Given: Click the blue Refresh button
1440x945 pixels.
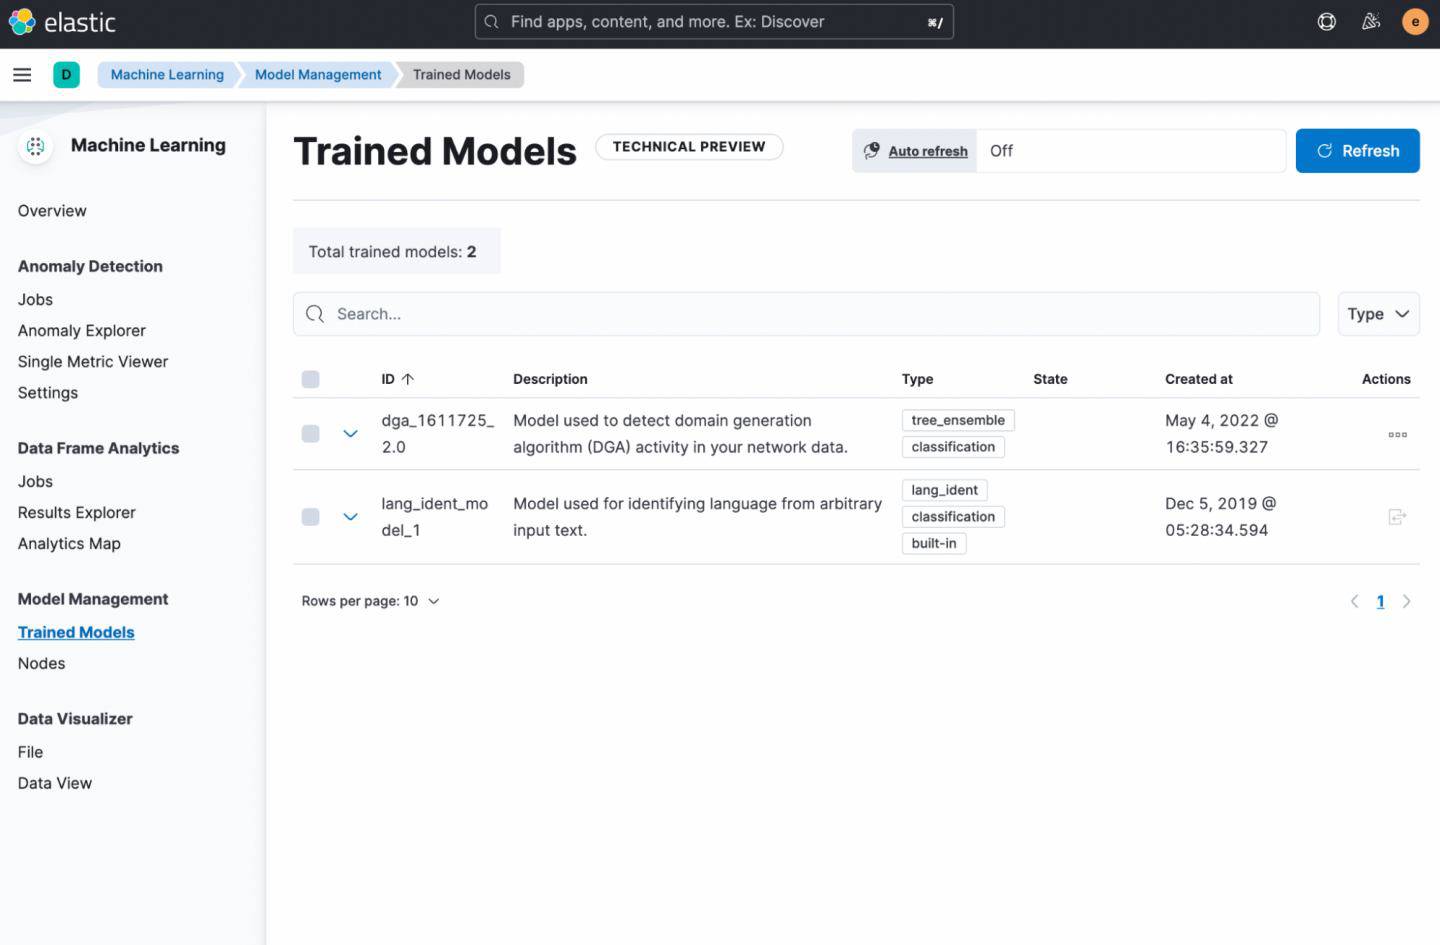Looking at the screenshot, I should 1357,151.
